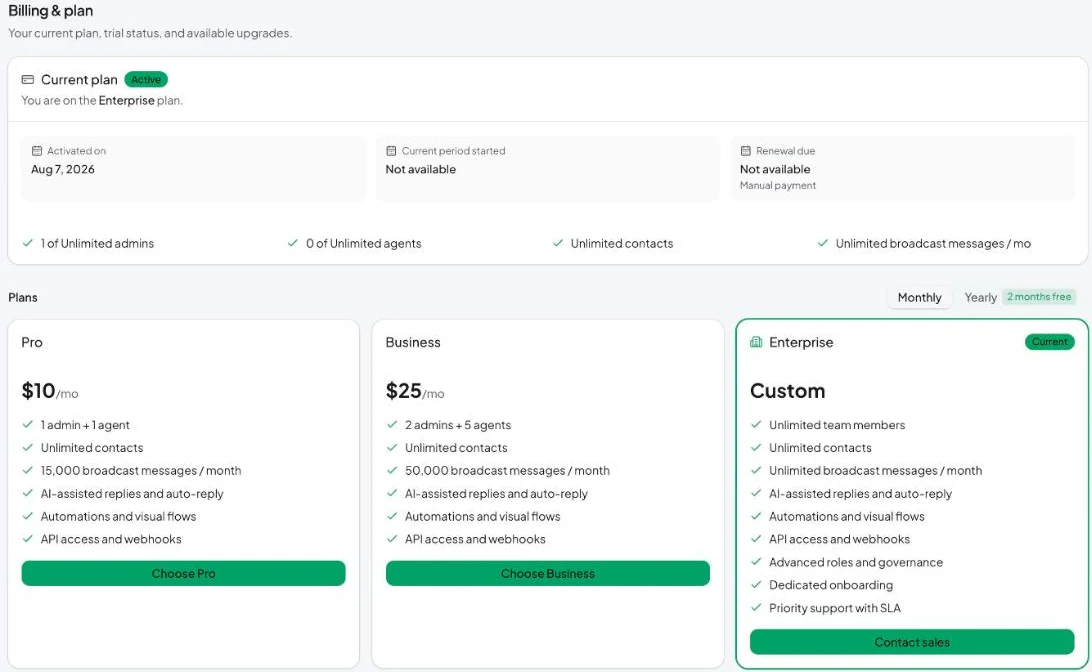Click the $10/mo price
Viewport: 1092px width, 672px height.
(x=50, y=391)
